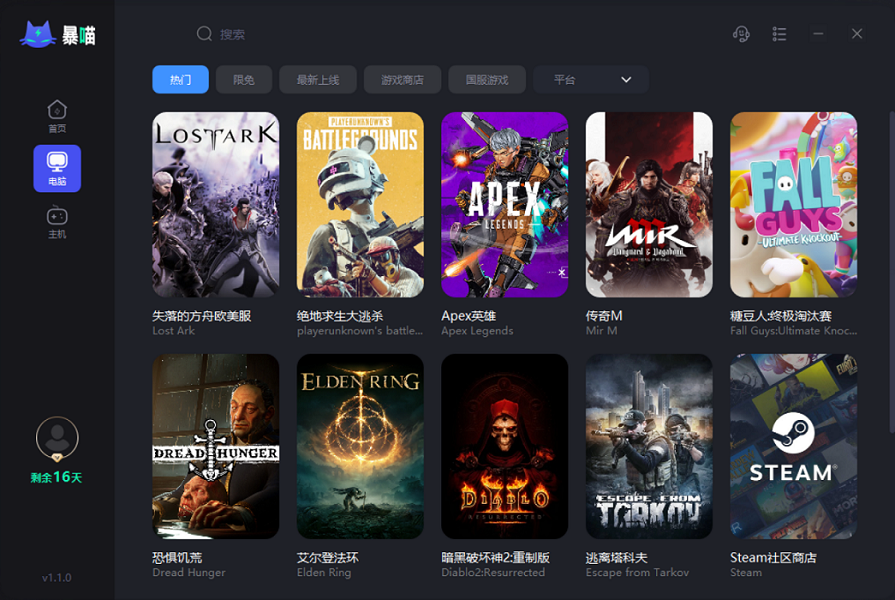Screen dimensions: 895x600
Task: Click the 暴喵 cat logo
Action: pos(38,34)
